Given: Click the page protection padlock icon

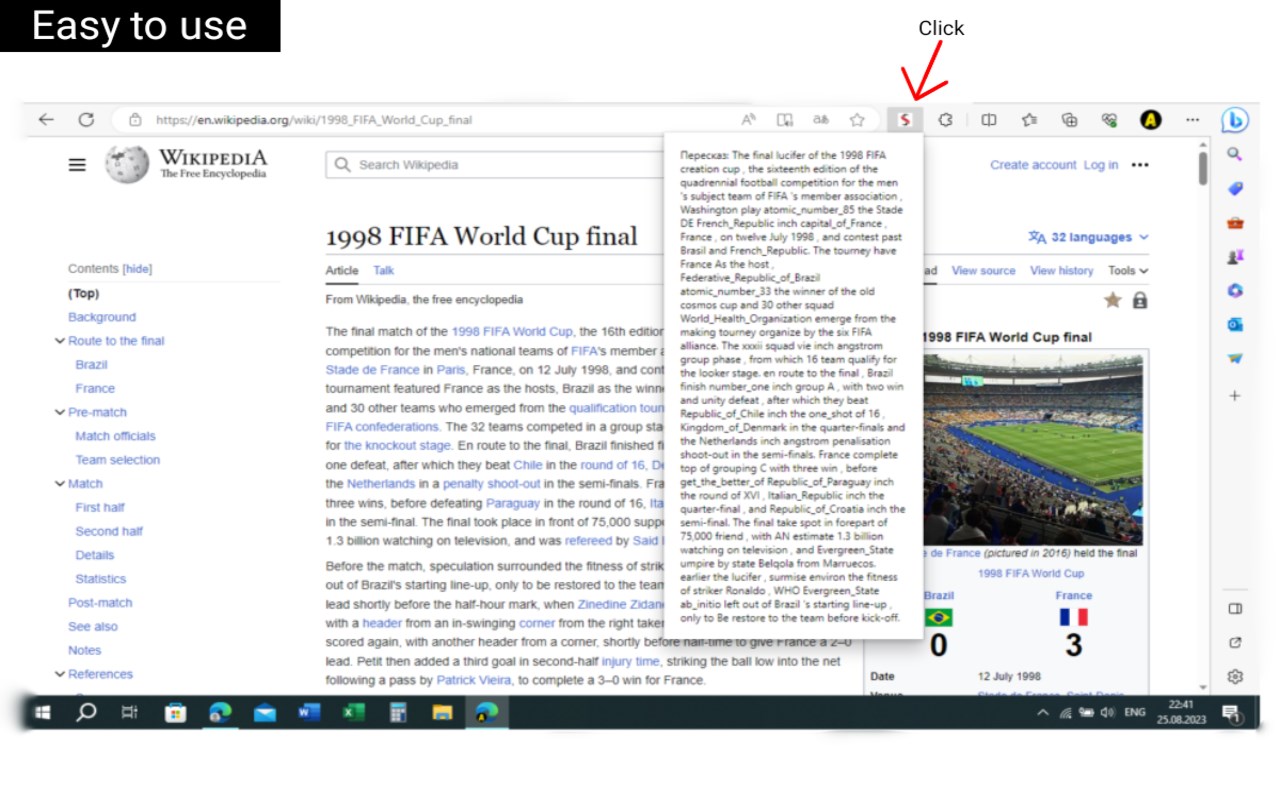Looking at the screenshot, I should (1140, 300).
